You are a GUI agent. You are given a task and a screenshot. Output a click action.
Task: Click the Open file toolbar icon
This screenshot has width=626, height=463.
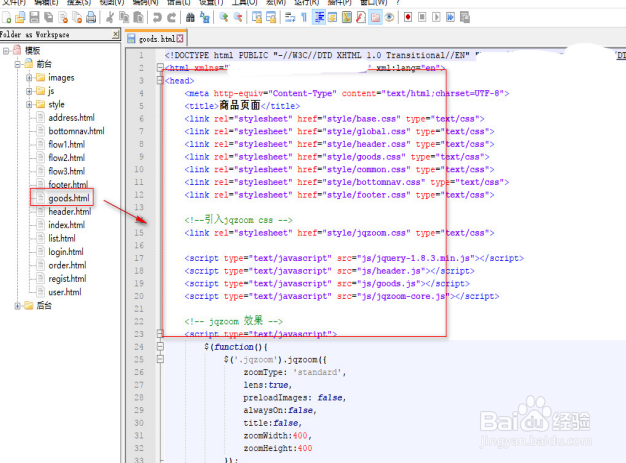[20, 18]
